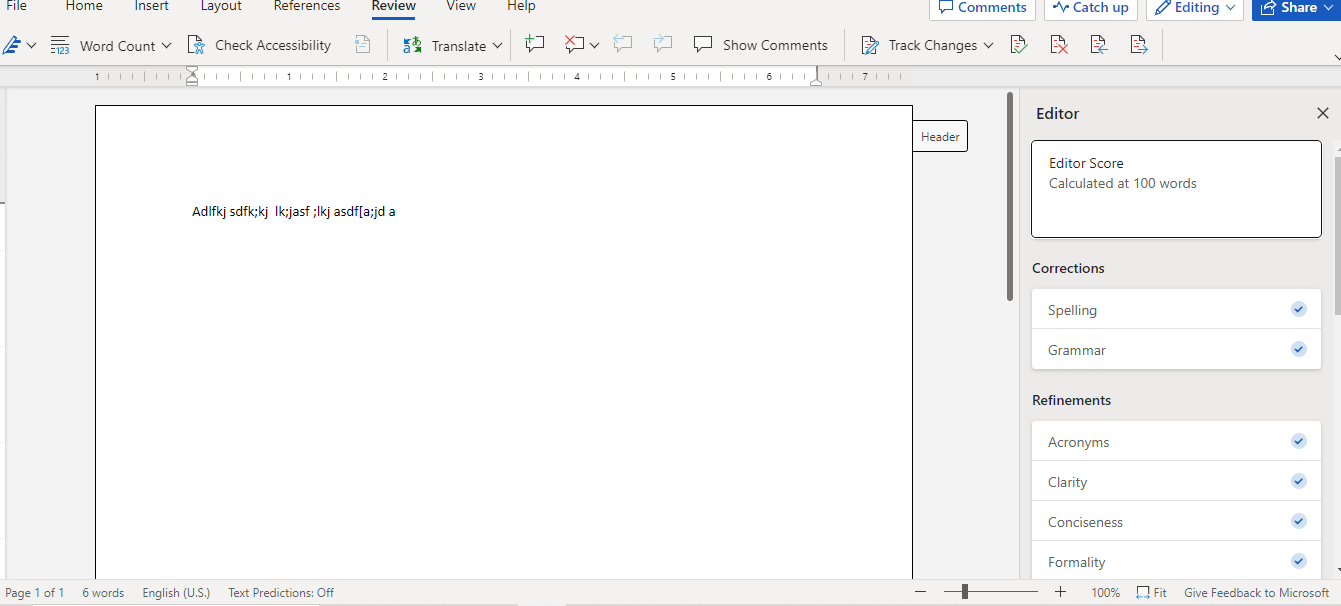
Task: Switch to the Home ribbon tab
Action: [x=84, y=7]
